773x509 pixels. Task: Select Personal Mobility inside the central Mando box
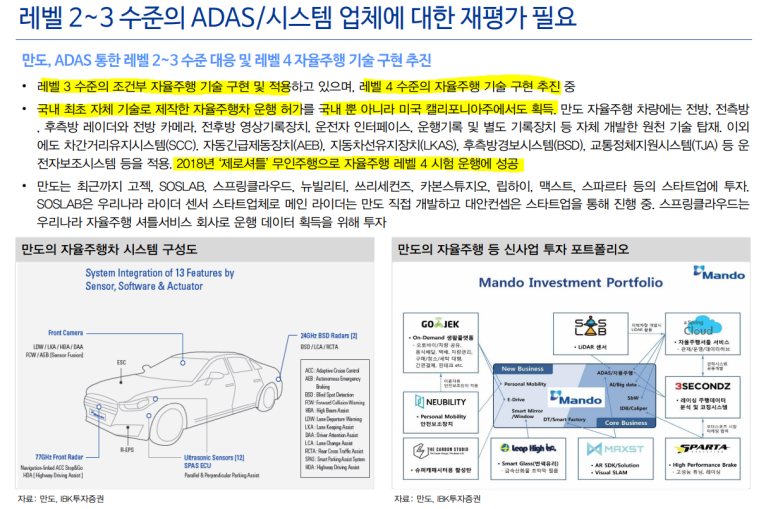(525, 384)
